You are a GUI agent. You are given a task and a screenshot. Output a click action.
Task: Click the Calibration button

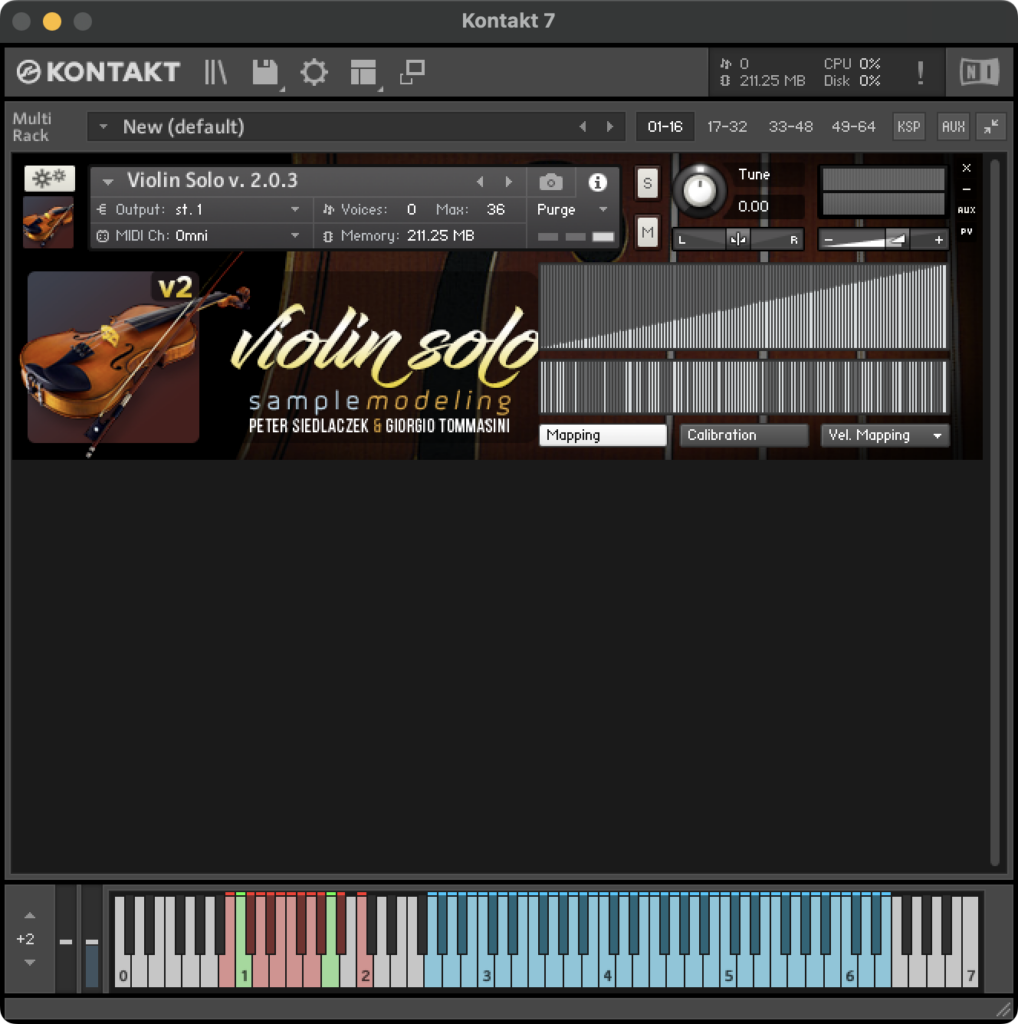744,435
